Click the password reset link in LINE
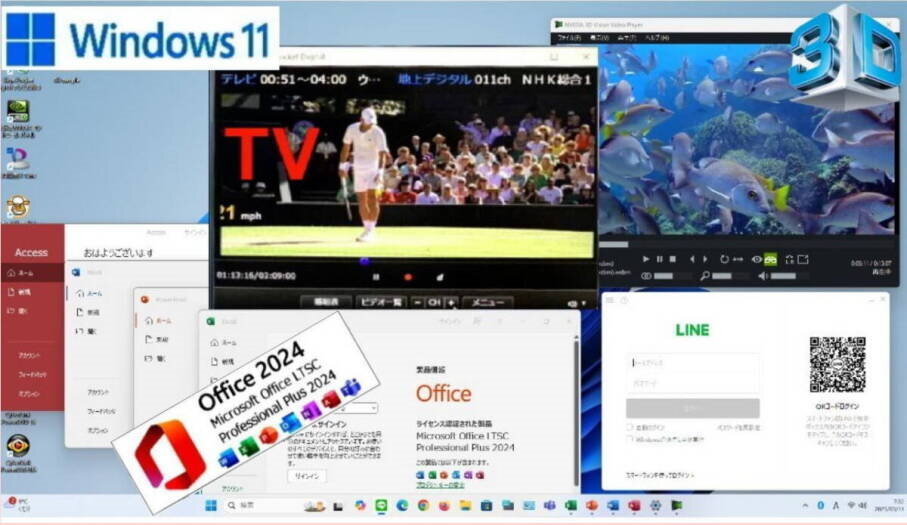This screenshot has height=525, width=907. tap(738, 428)
